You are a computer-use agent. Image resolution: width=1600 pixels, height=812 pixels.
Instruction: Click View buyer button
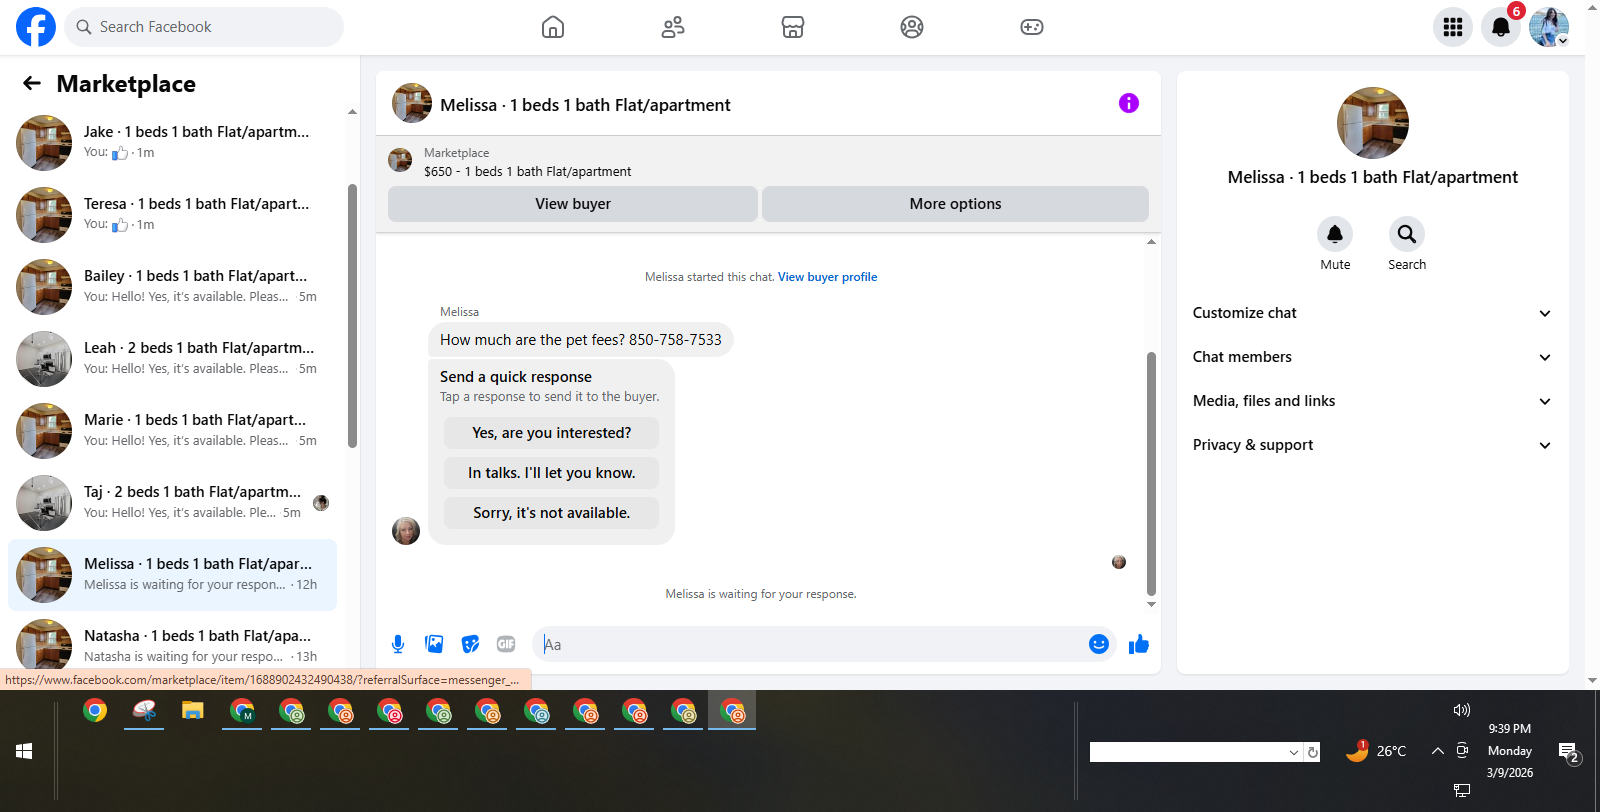[573, 204]
